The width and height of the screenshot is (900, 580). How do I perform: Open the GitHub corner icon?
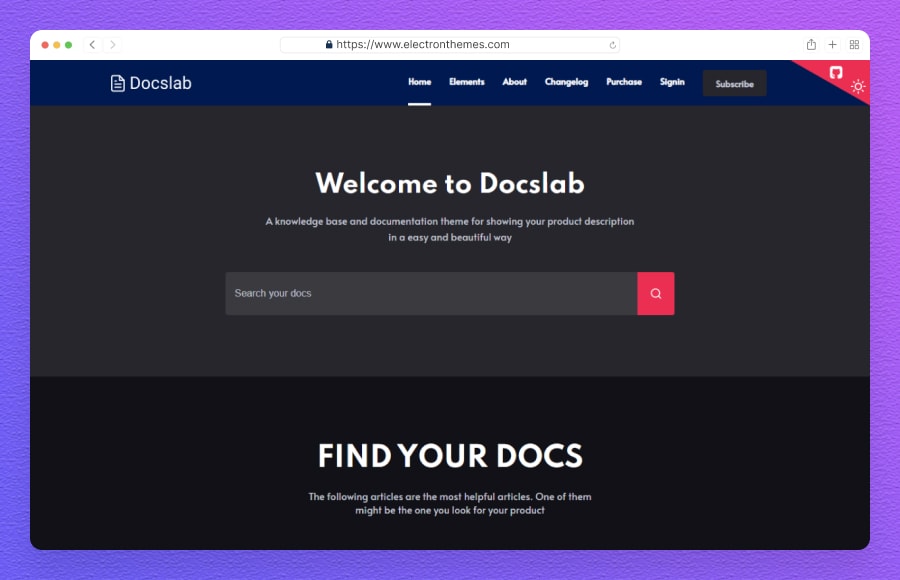pos(836,72)
